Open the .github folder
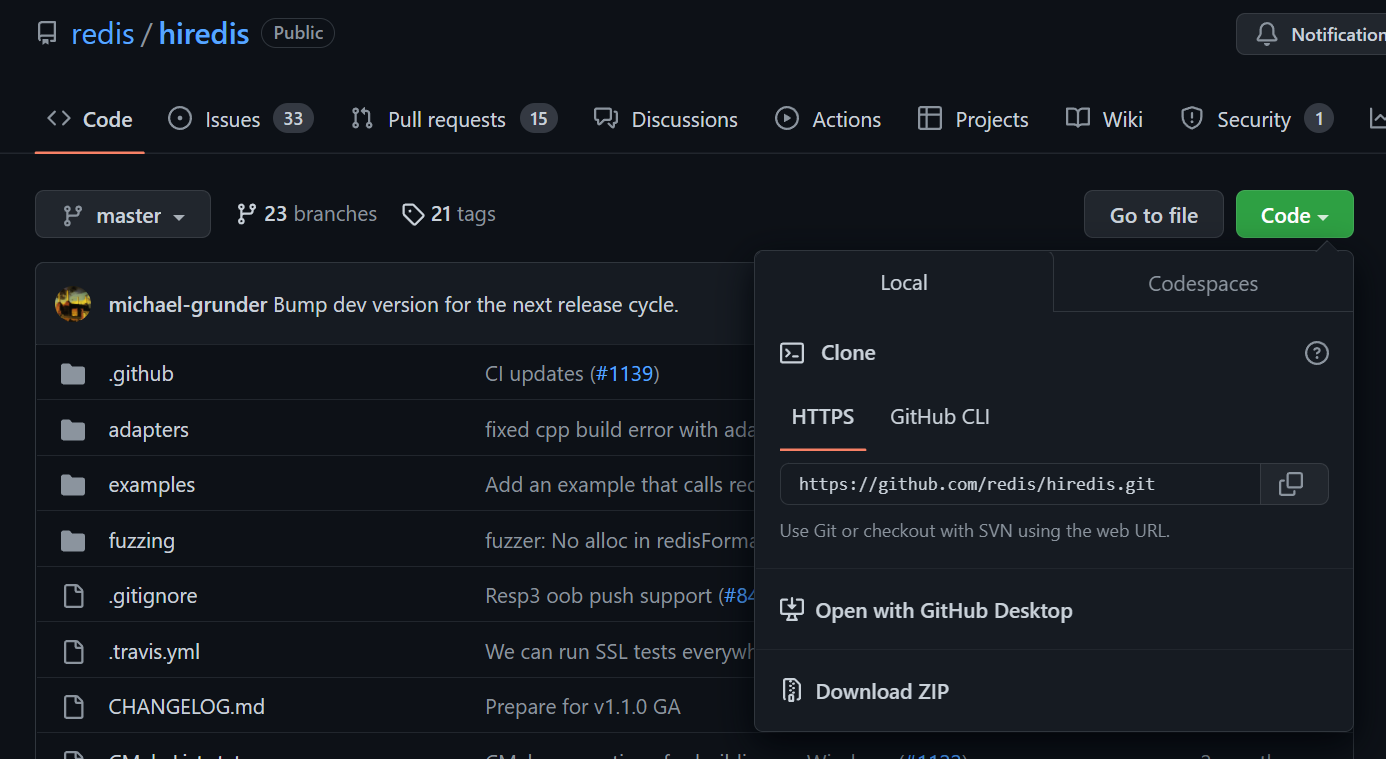Screen dimensions: 1386x759 (x=141, y=374)
